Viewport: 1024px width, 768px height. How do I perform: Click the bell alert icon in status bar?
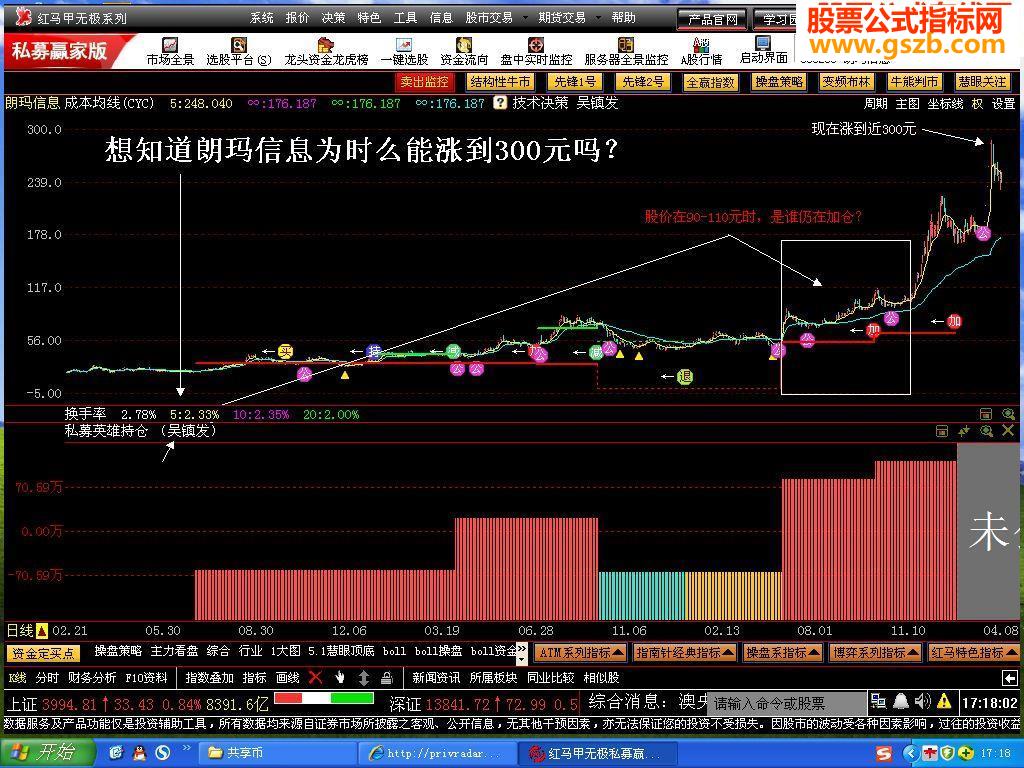pos(901,702)
